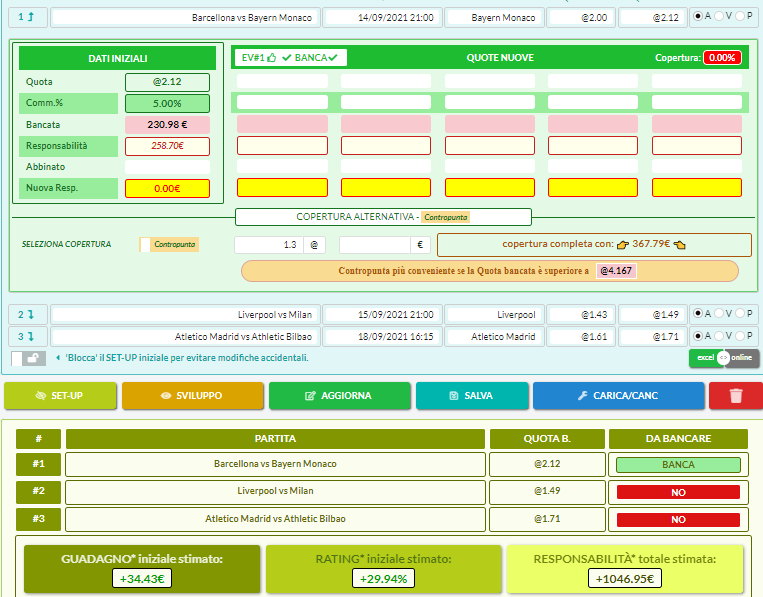Click the RATING +29.94% value
The height and width of the screenshot is (597, 763).
click(383, 579)
